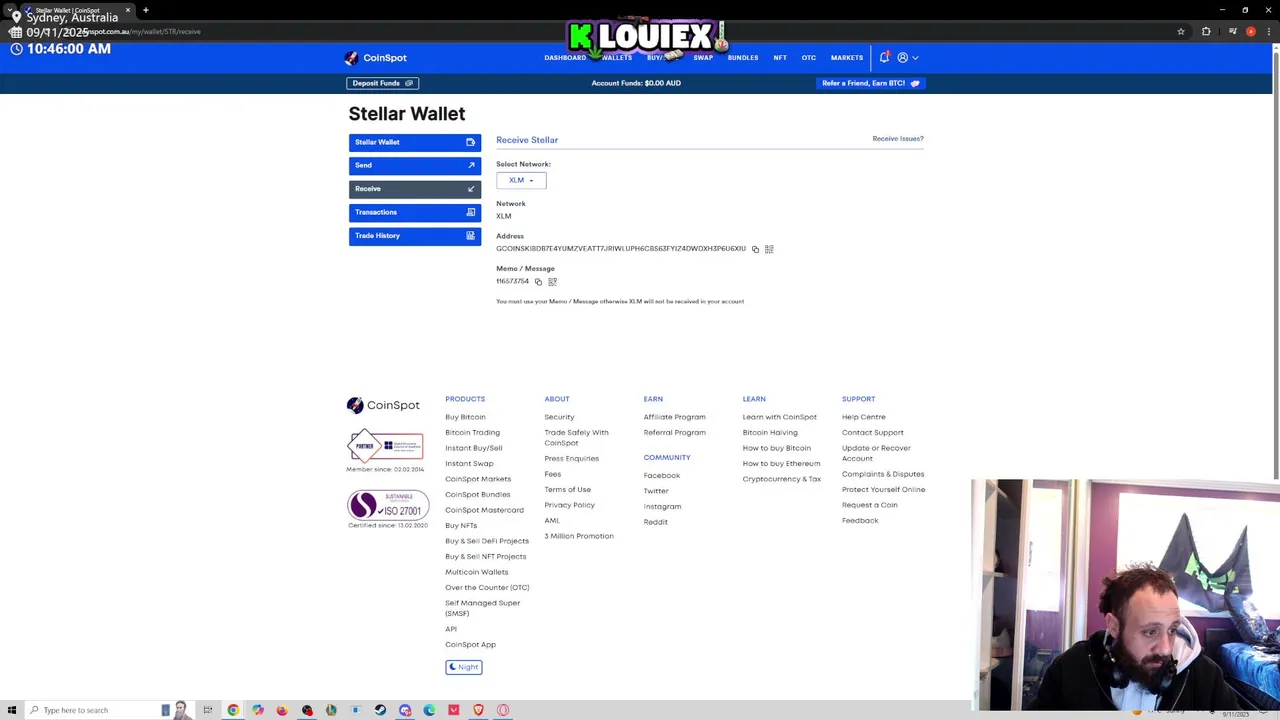Open Reddit community link
This screenshot has width=1280, height=720.
pos(655,522)
